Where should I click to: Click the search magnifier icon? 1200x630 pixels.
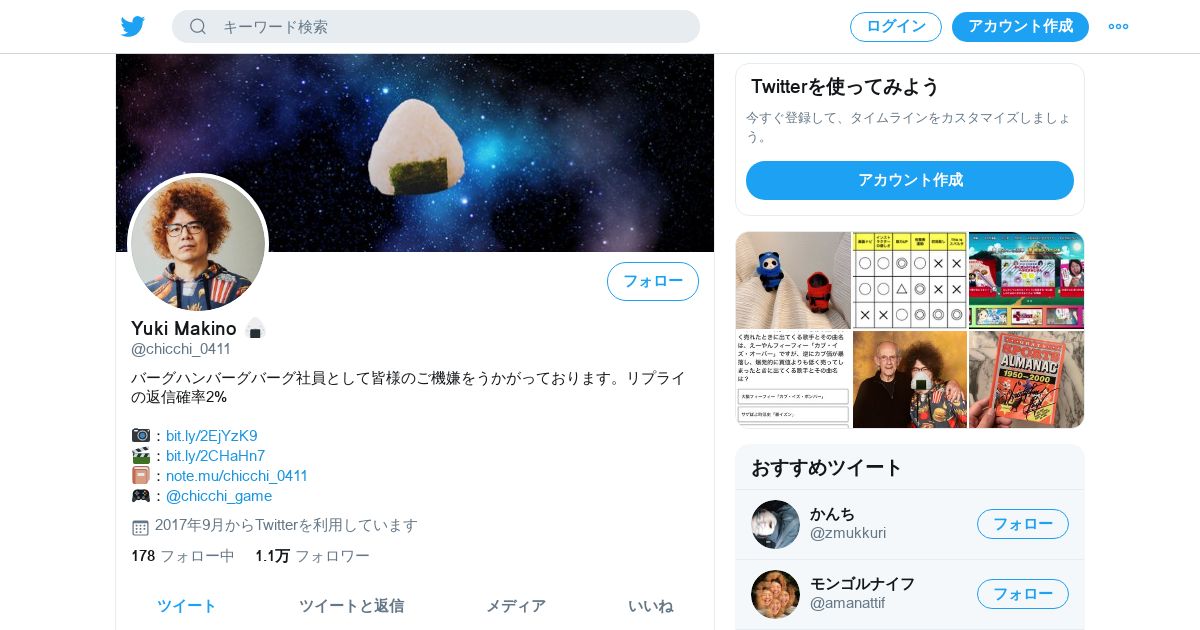198,27
